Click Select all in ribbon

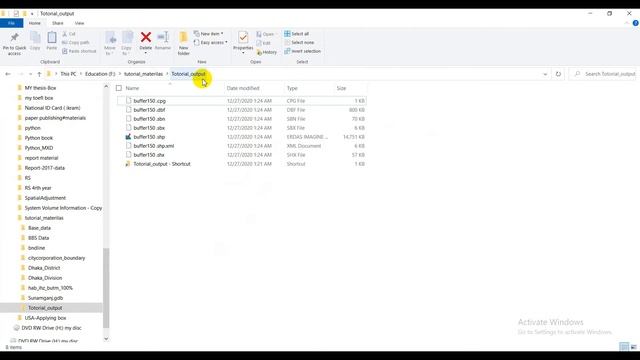(x=297, y=34)
